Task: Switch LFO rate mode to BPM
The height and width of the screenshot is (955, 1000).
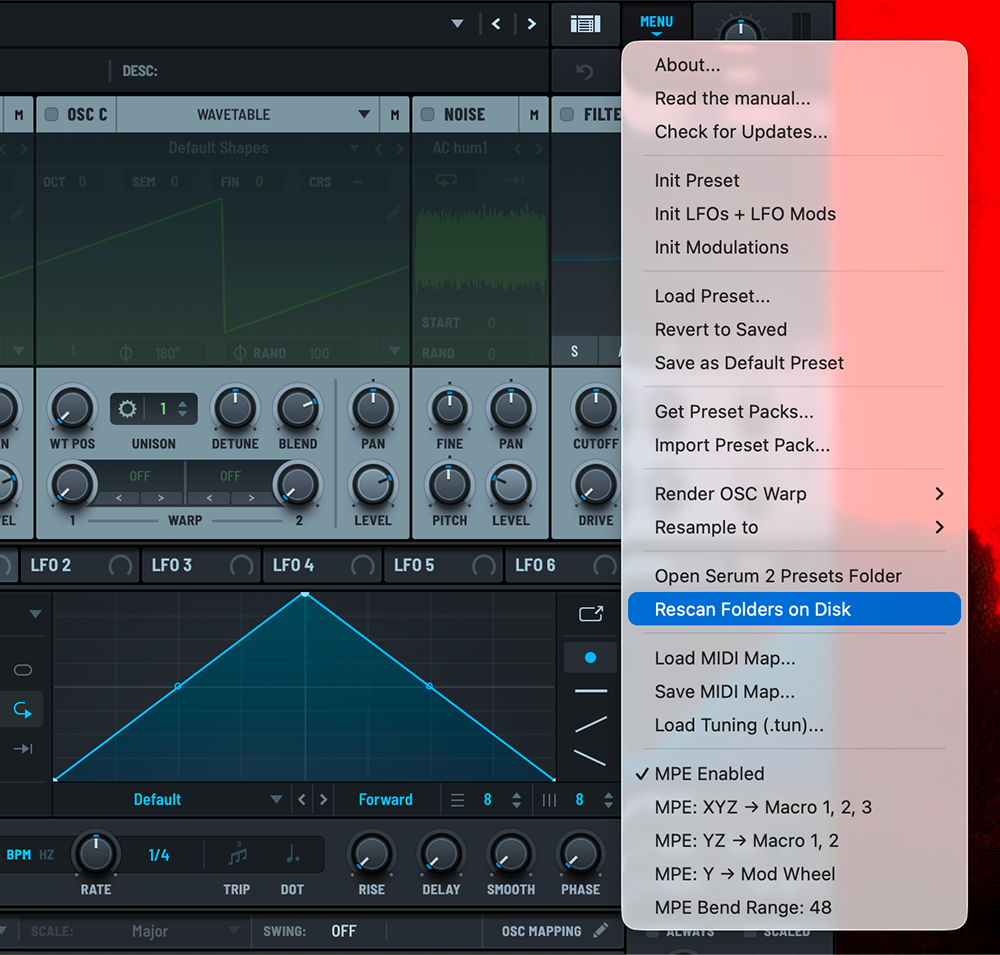Action: pos(18,855)
